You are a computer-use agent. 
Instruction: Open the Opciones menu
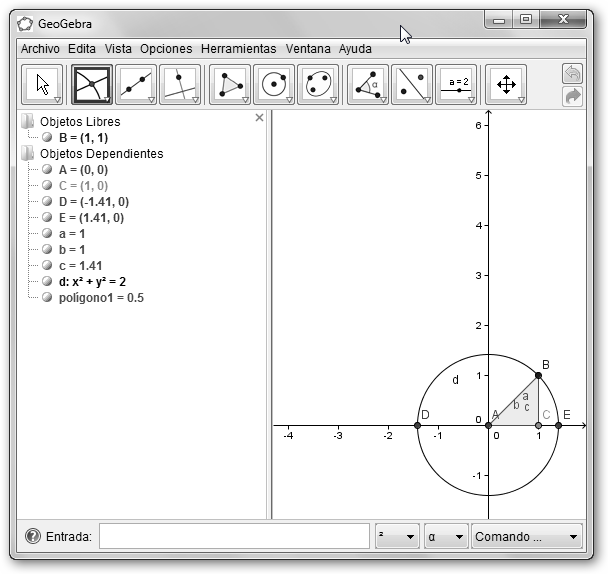click(166, 48)
